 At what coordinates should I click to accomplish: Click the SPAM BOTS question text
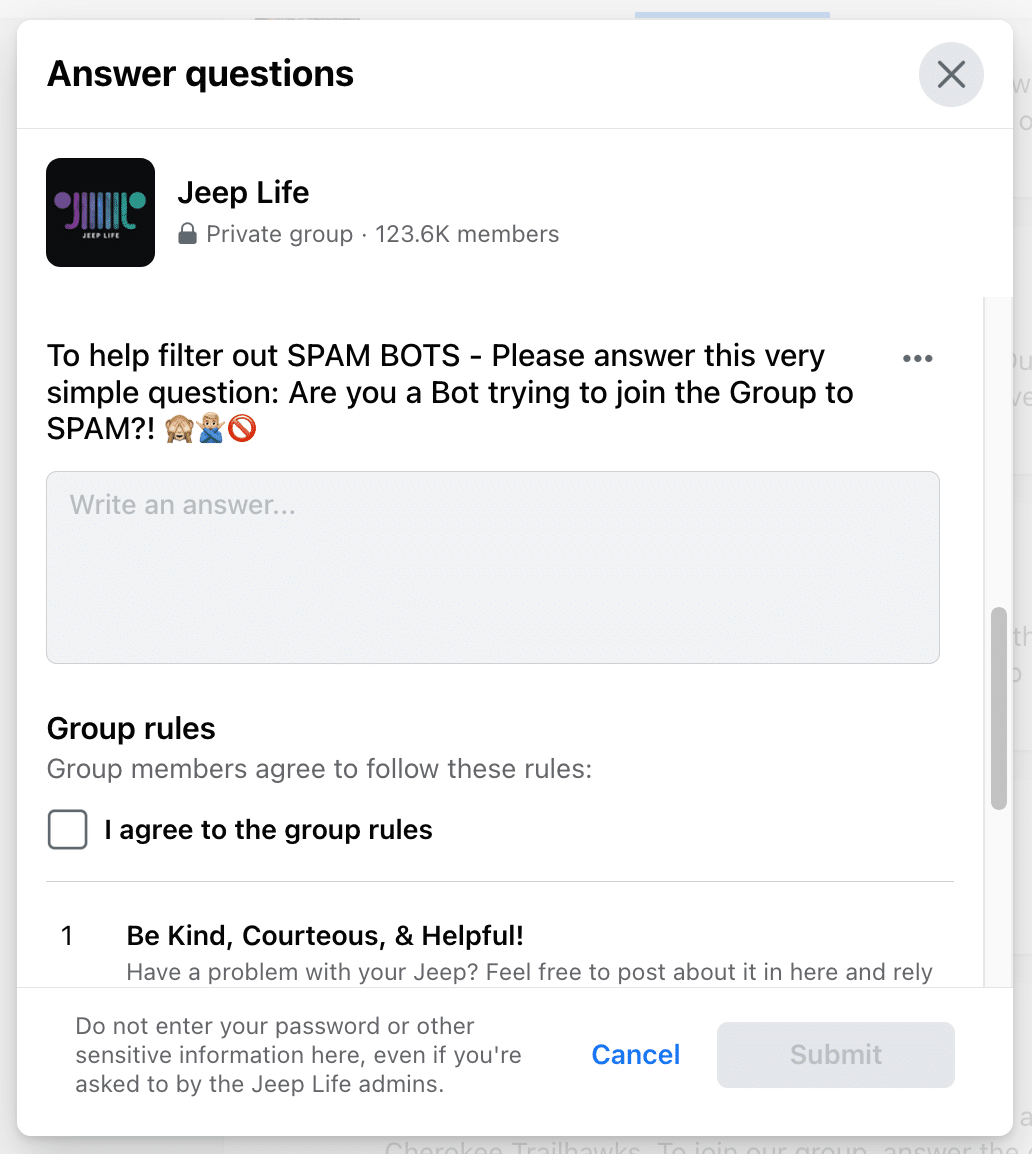pyautogui.click(x=450, y=392)
